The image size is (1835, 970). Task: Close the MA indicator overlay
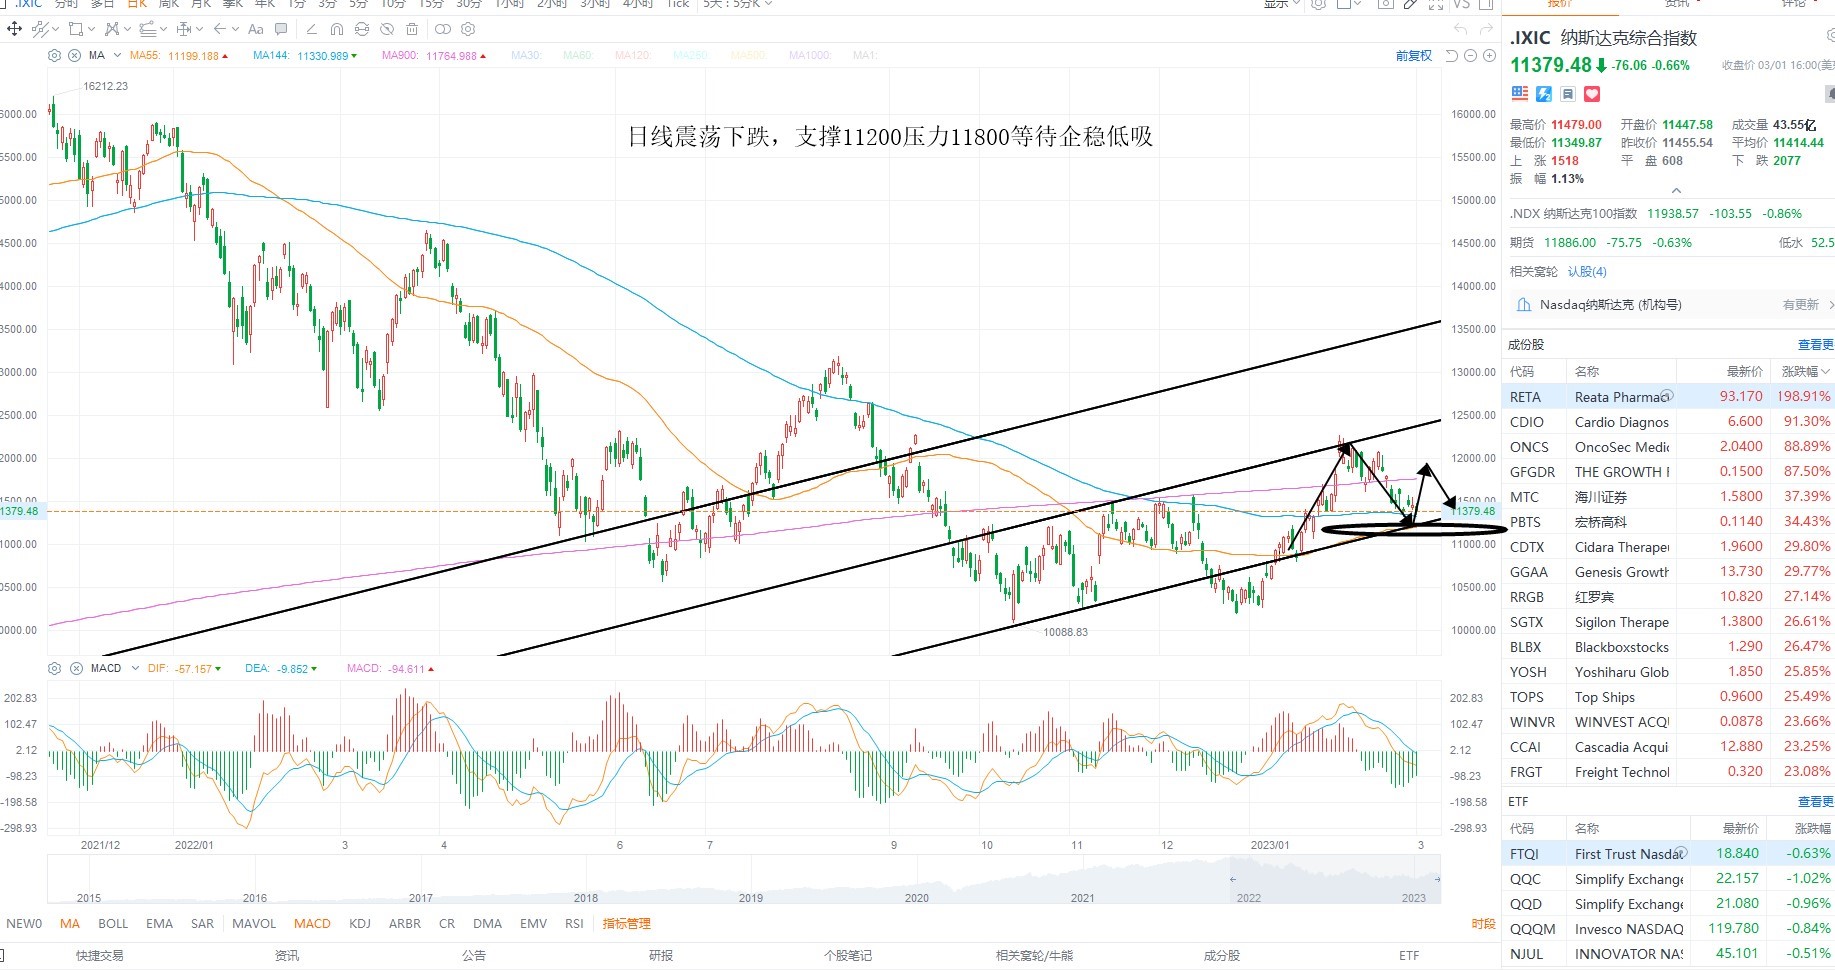74,56
